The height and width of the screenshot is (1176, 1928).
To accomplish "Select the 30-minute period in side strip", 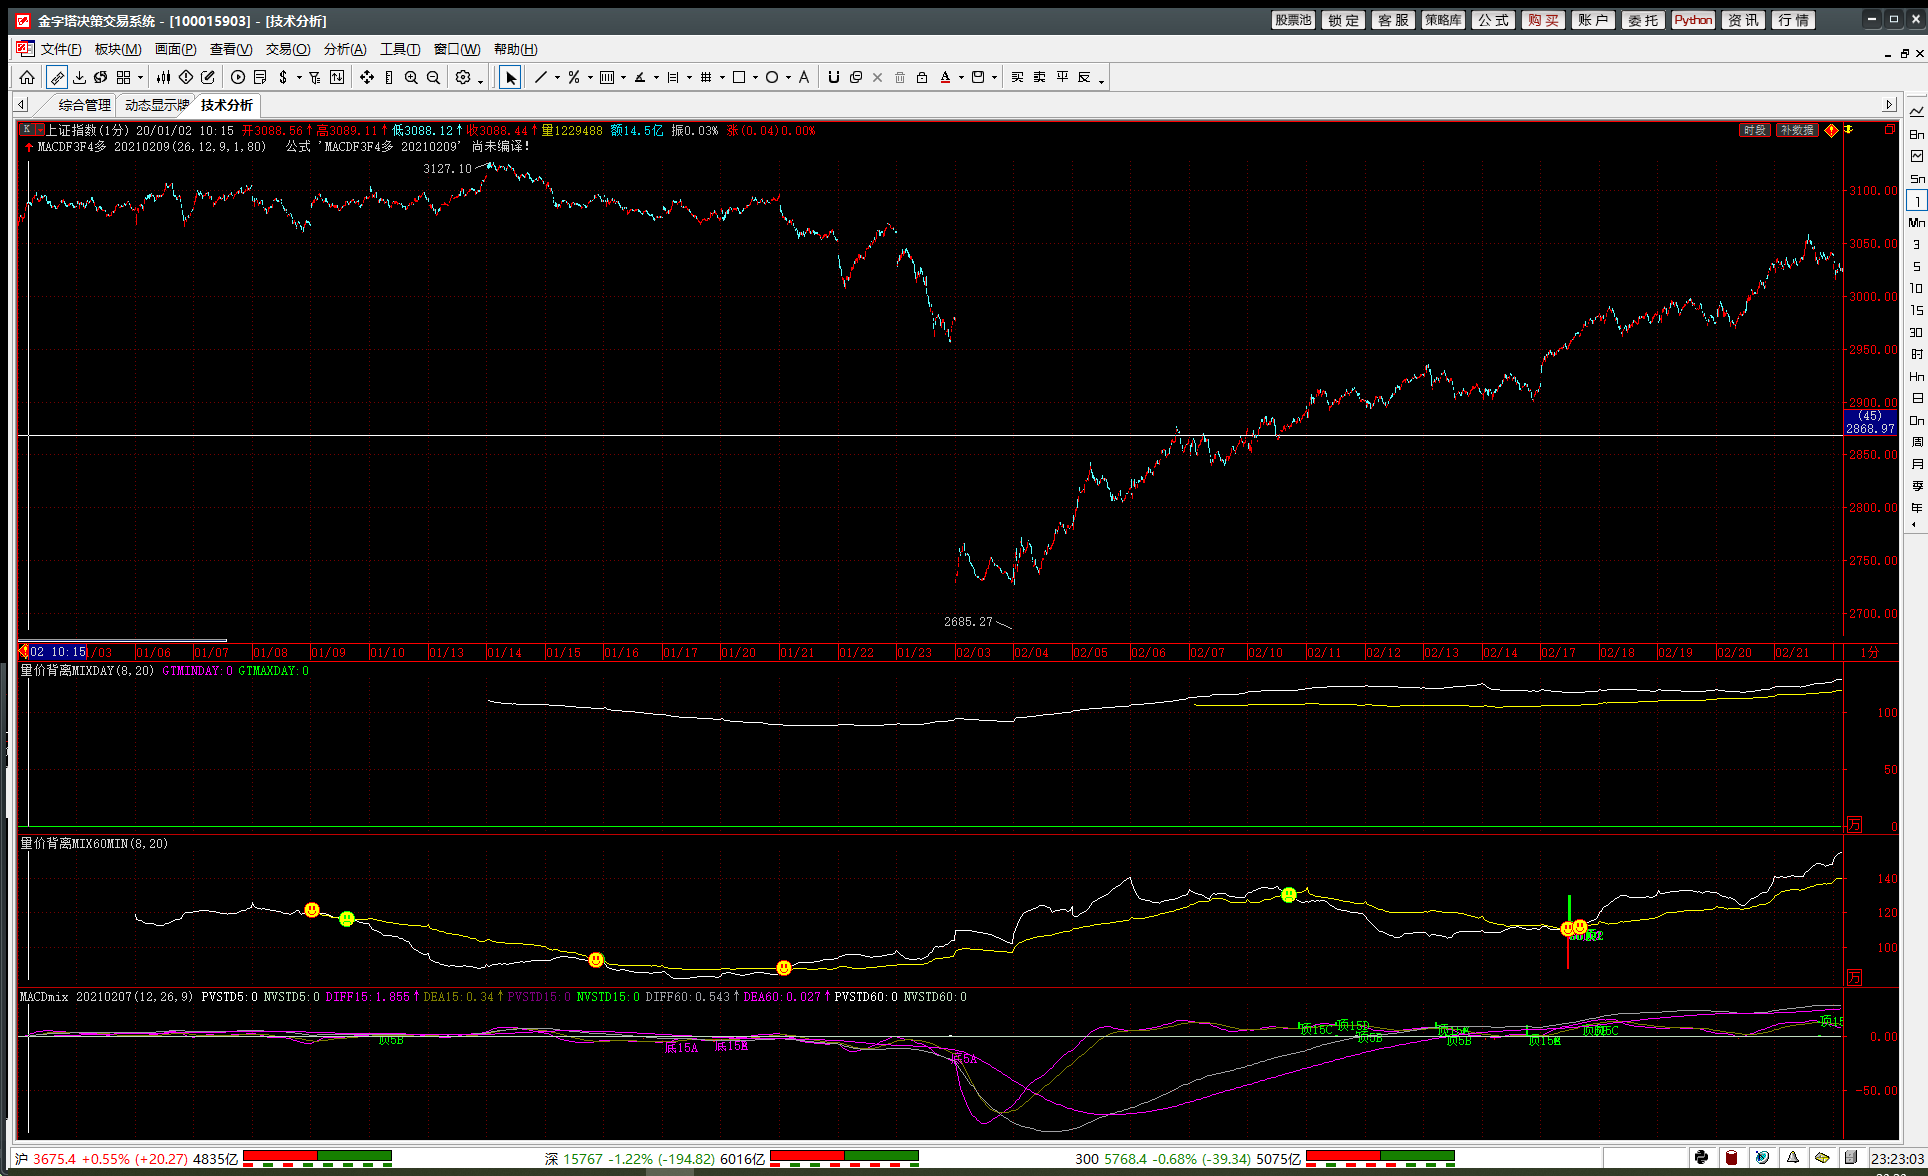I will [x=1917, y=333].
